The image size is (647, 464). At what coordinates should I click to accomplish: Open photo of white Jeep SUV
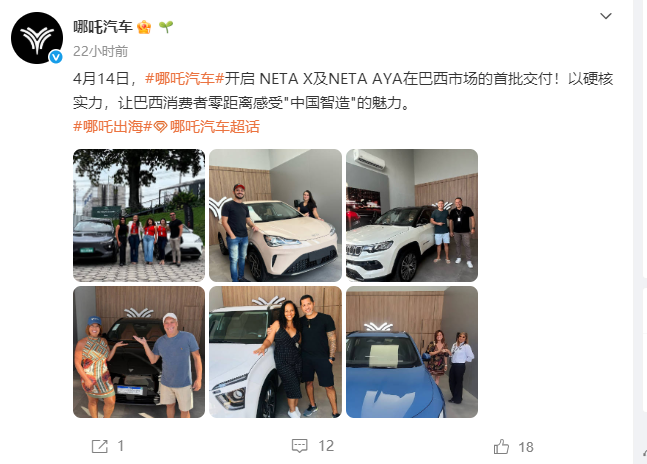[x=412, y=215]
